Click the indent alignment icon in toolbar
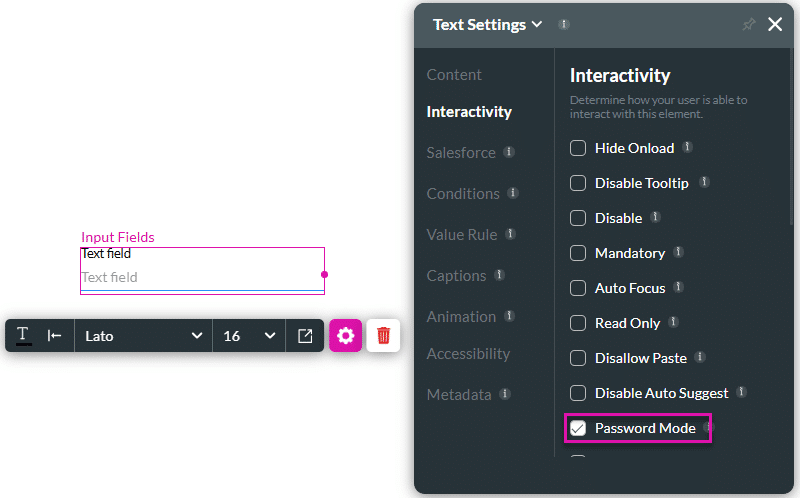Viewport: 800px width, 498px height. pos(55,336)
